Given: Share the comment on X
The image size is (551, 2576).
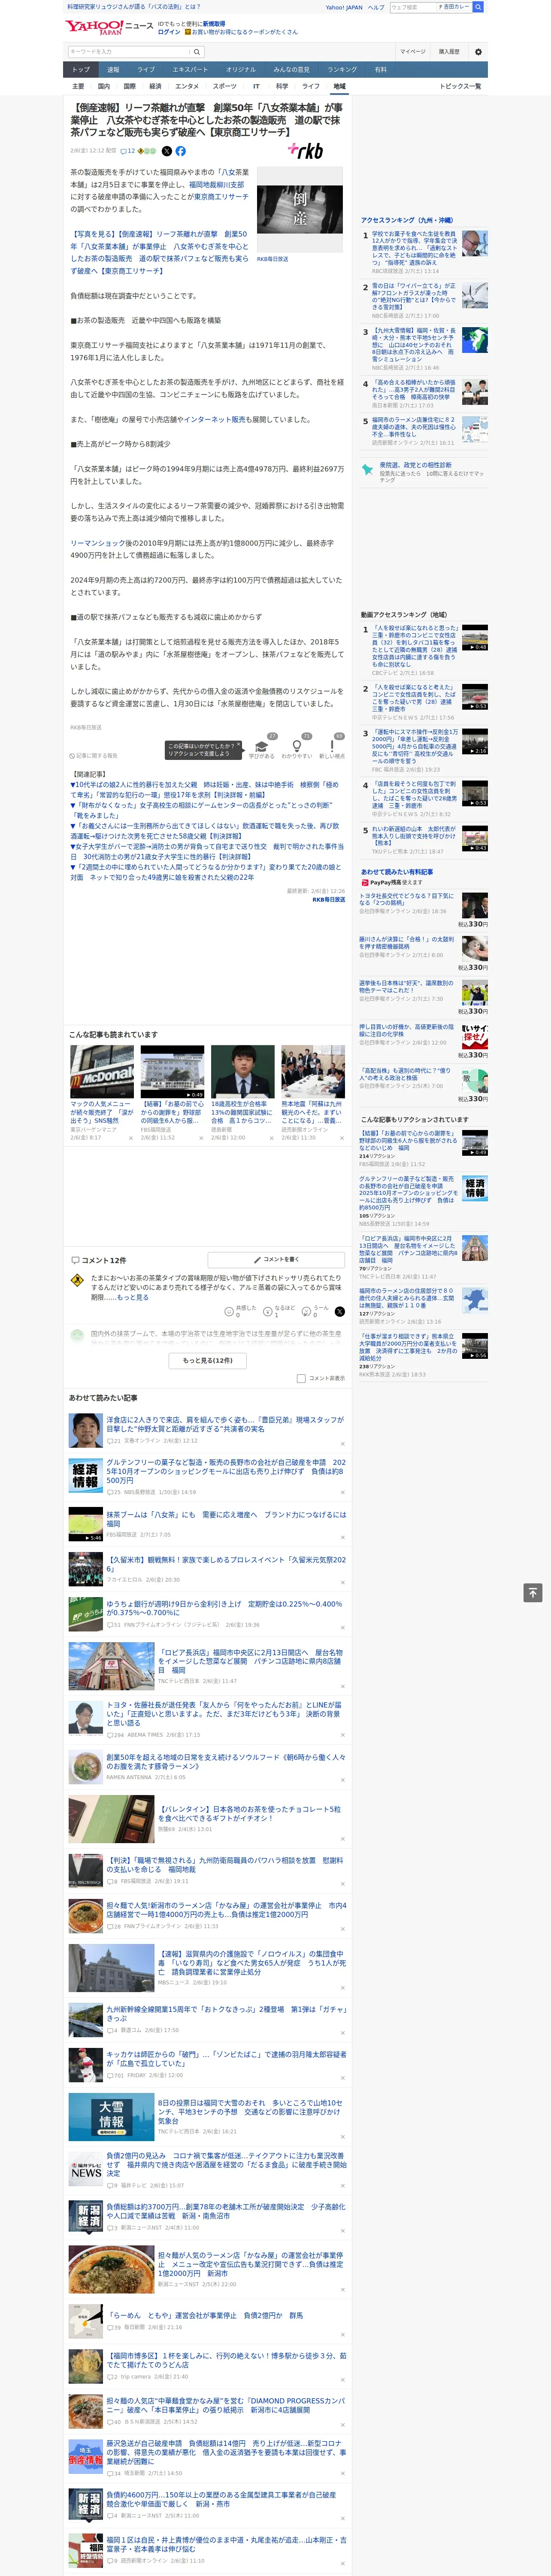Looking at the screenshot, I should [339, 1311].
